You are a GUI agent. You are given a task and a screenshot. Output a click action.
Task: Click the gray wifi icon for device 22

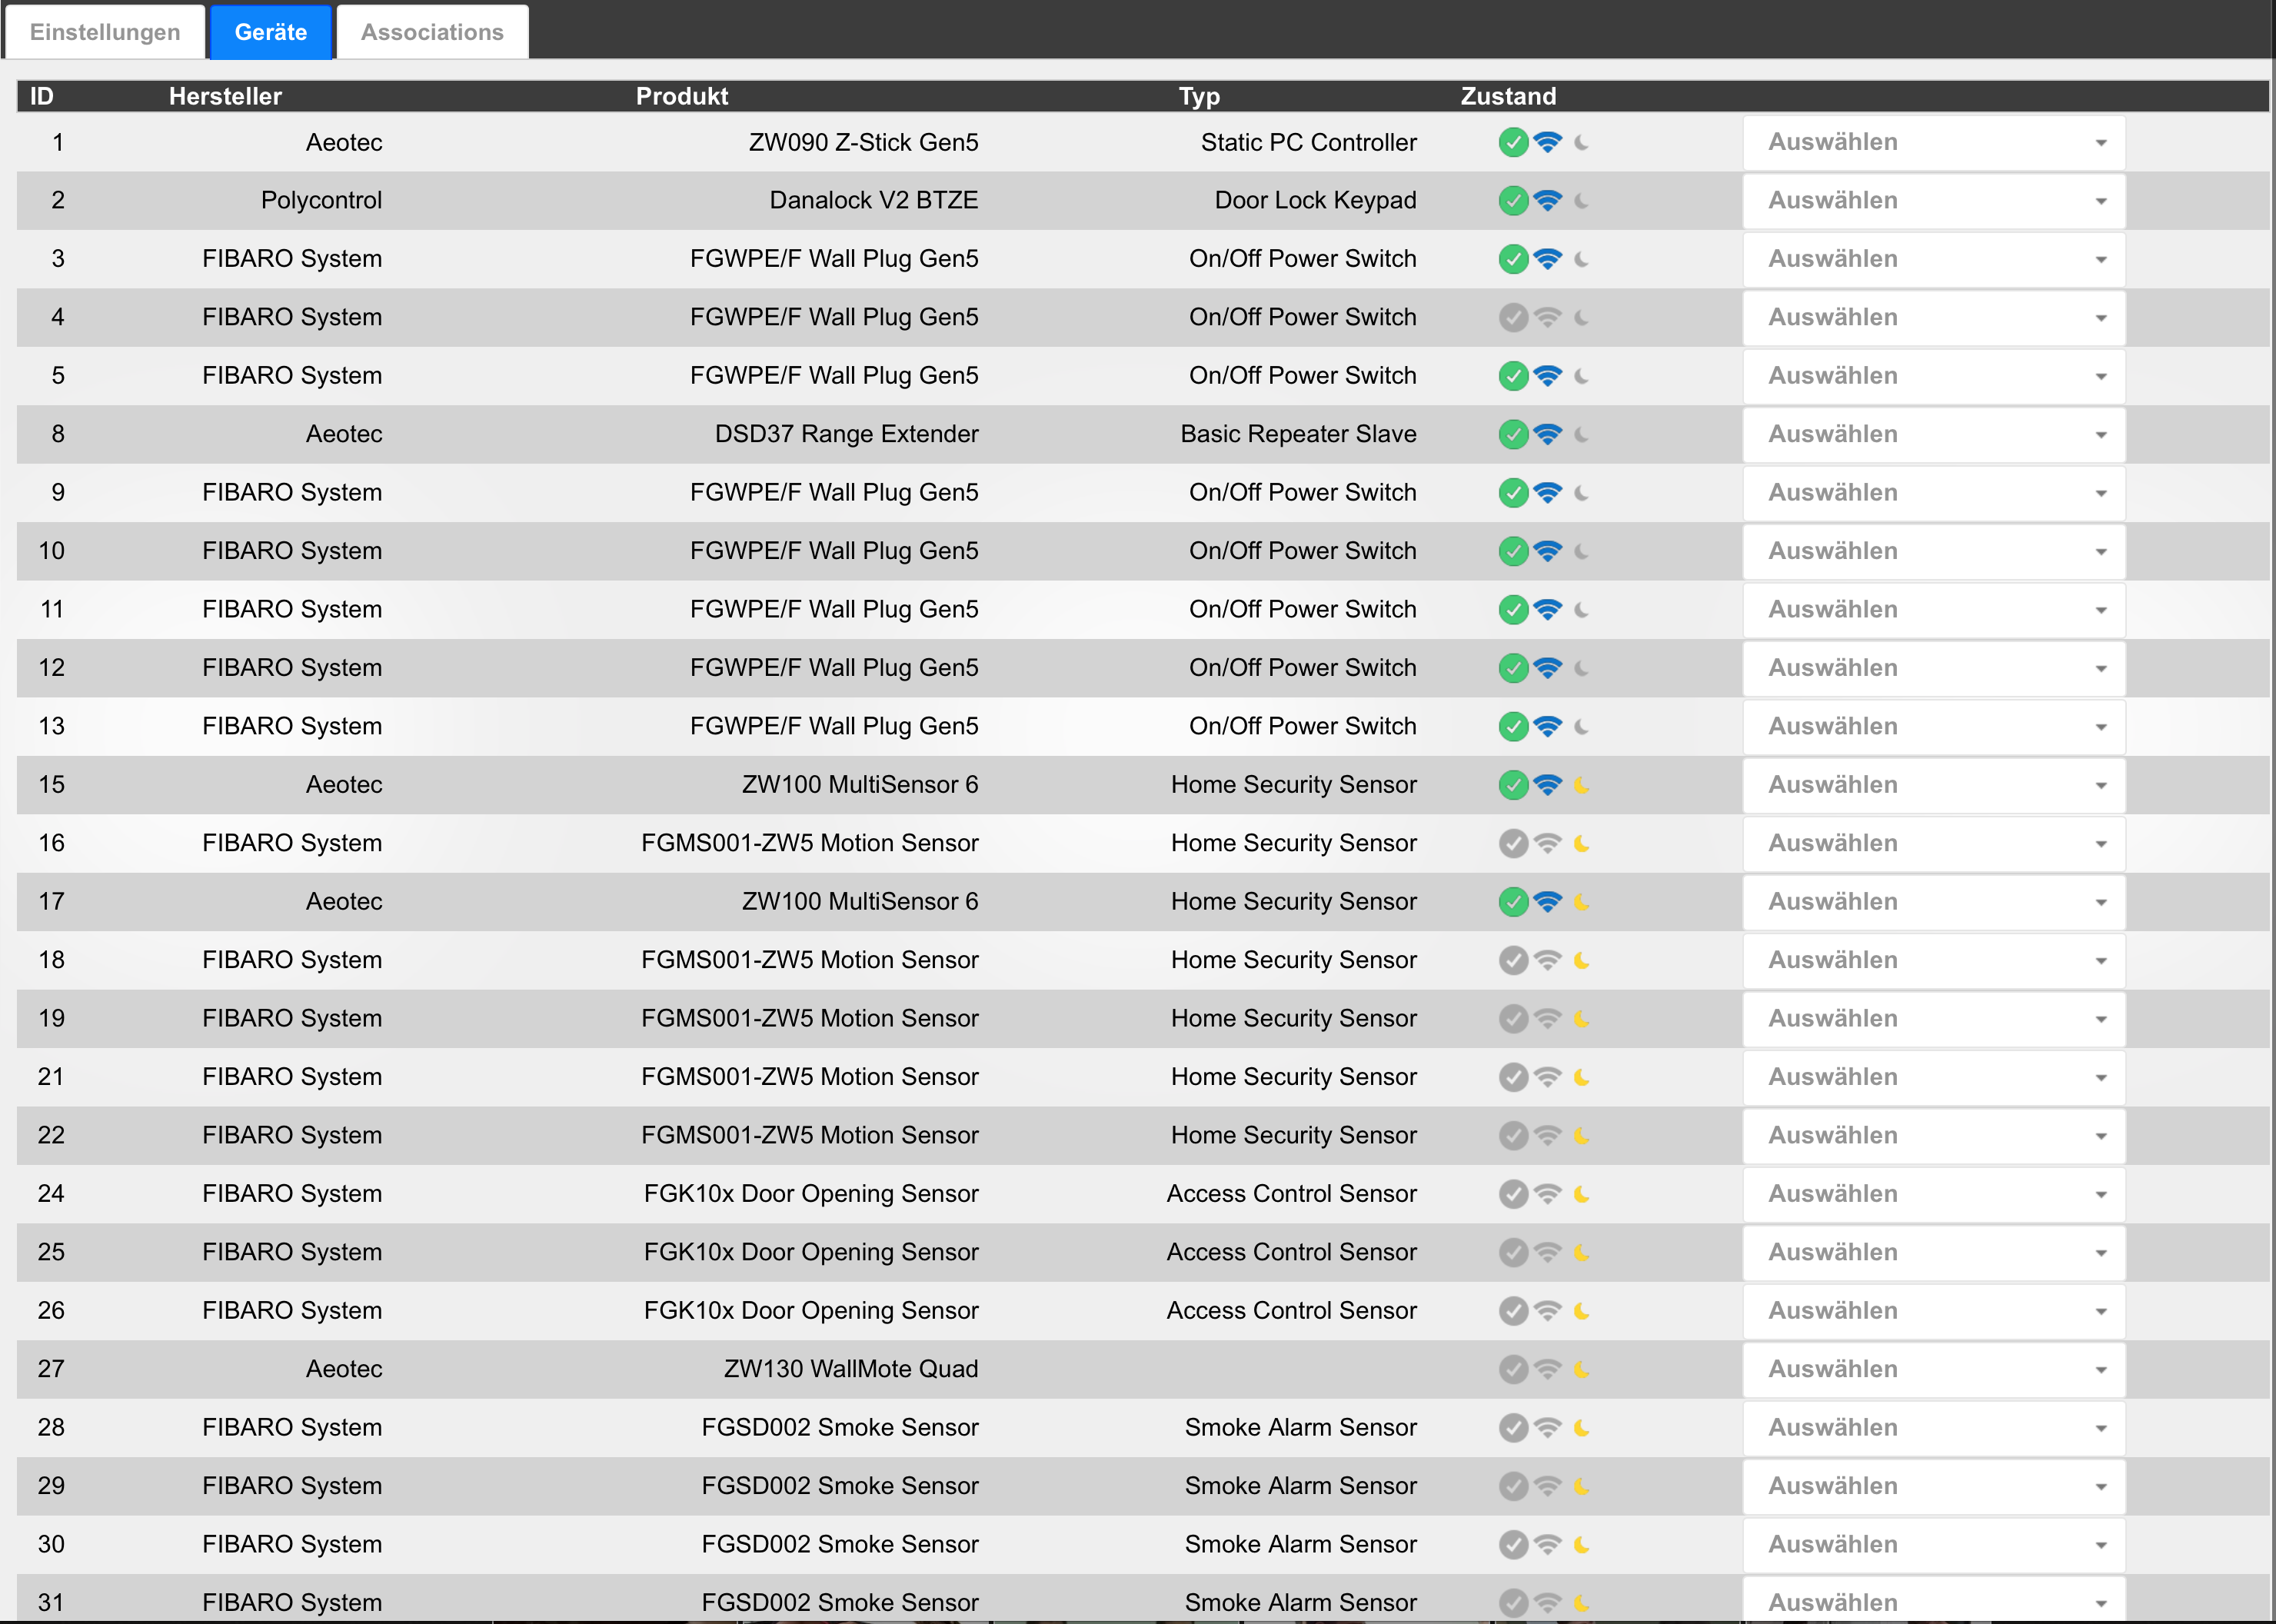(x=1547, y=1136)
